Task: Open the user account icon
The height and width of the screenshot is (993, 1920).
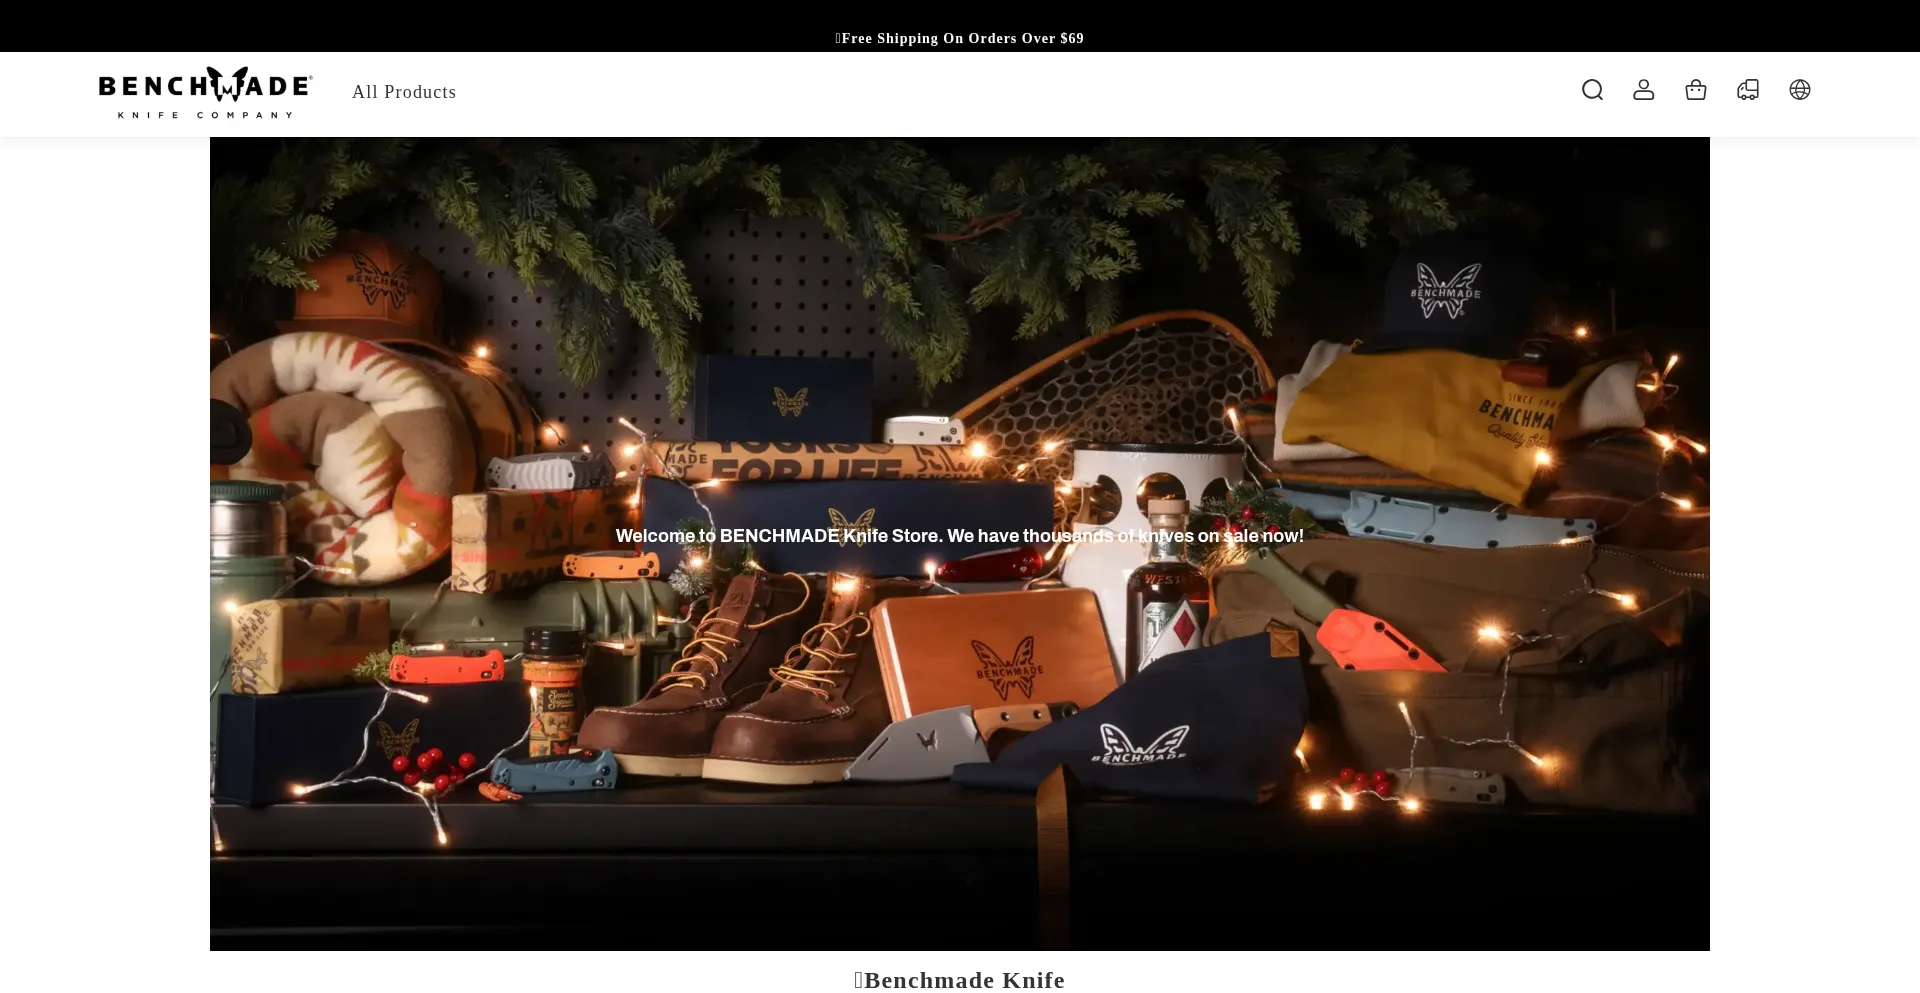Action: (x=1644, y=90)
